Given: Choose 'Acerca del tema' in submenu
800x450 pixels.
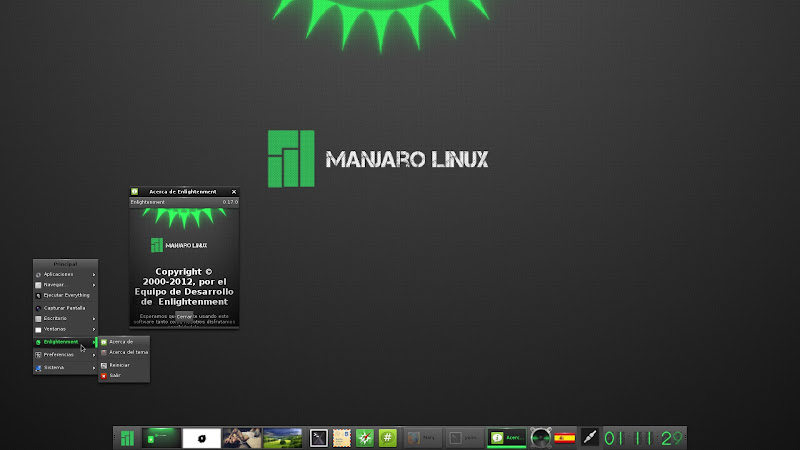Looking at the screenshot, I should 124,352.
